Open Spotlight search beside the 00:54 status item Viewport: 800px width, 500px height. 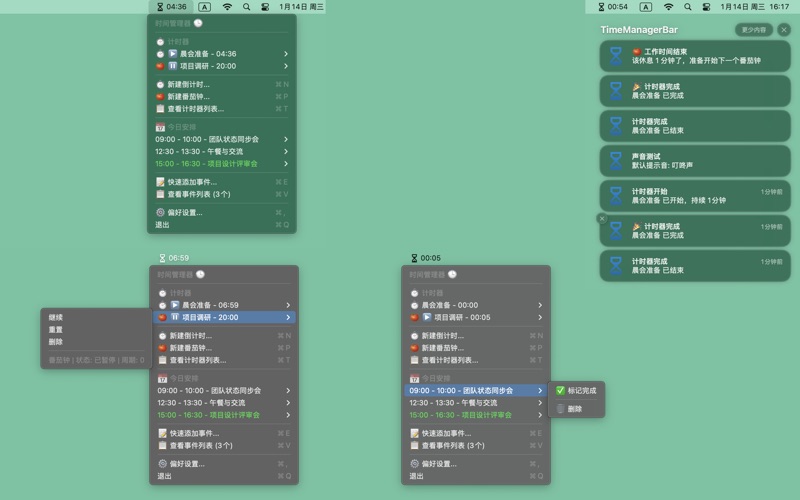coord(688,7)
